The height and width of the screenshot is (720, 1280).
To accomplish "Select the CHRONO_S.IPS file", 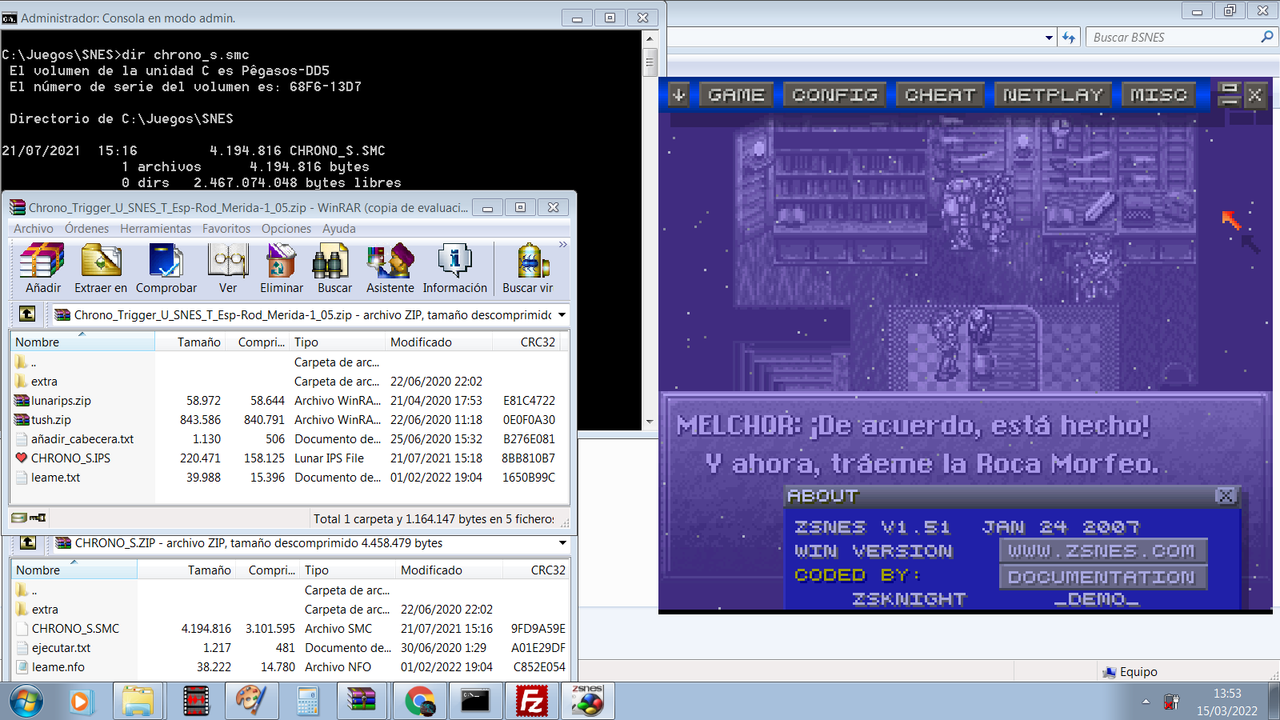I will pos(286,458).
